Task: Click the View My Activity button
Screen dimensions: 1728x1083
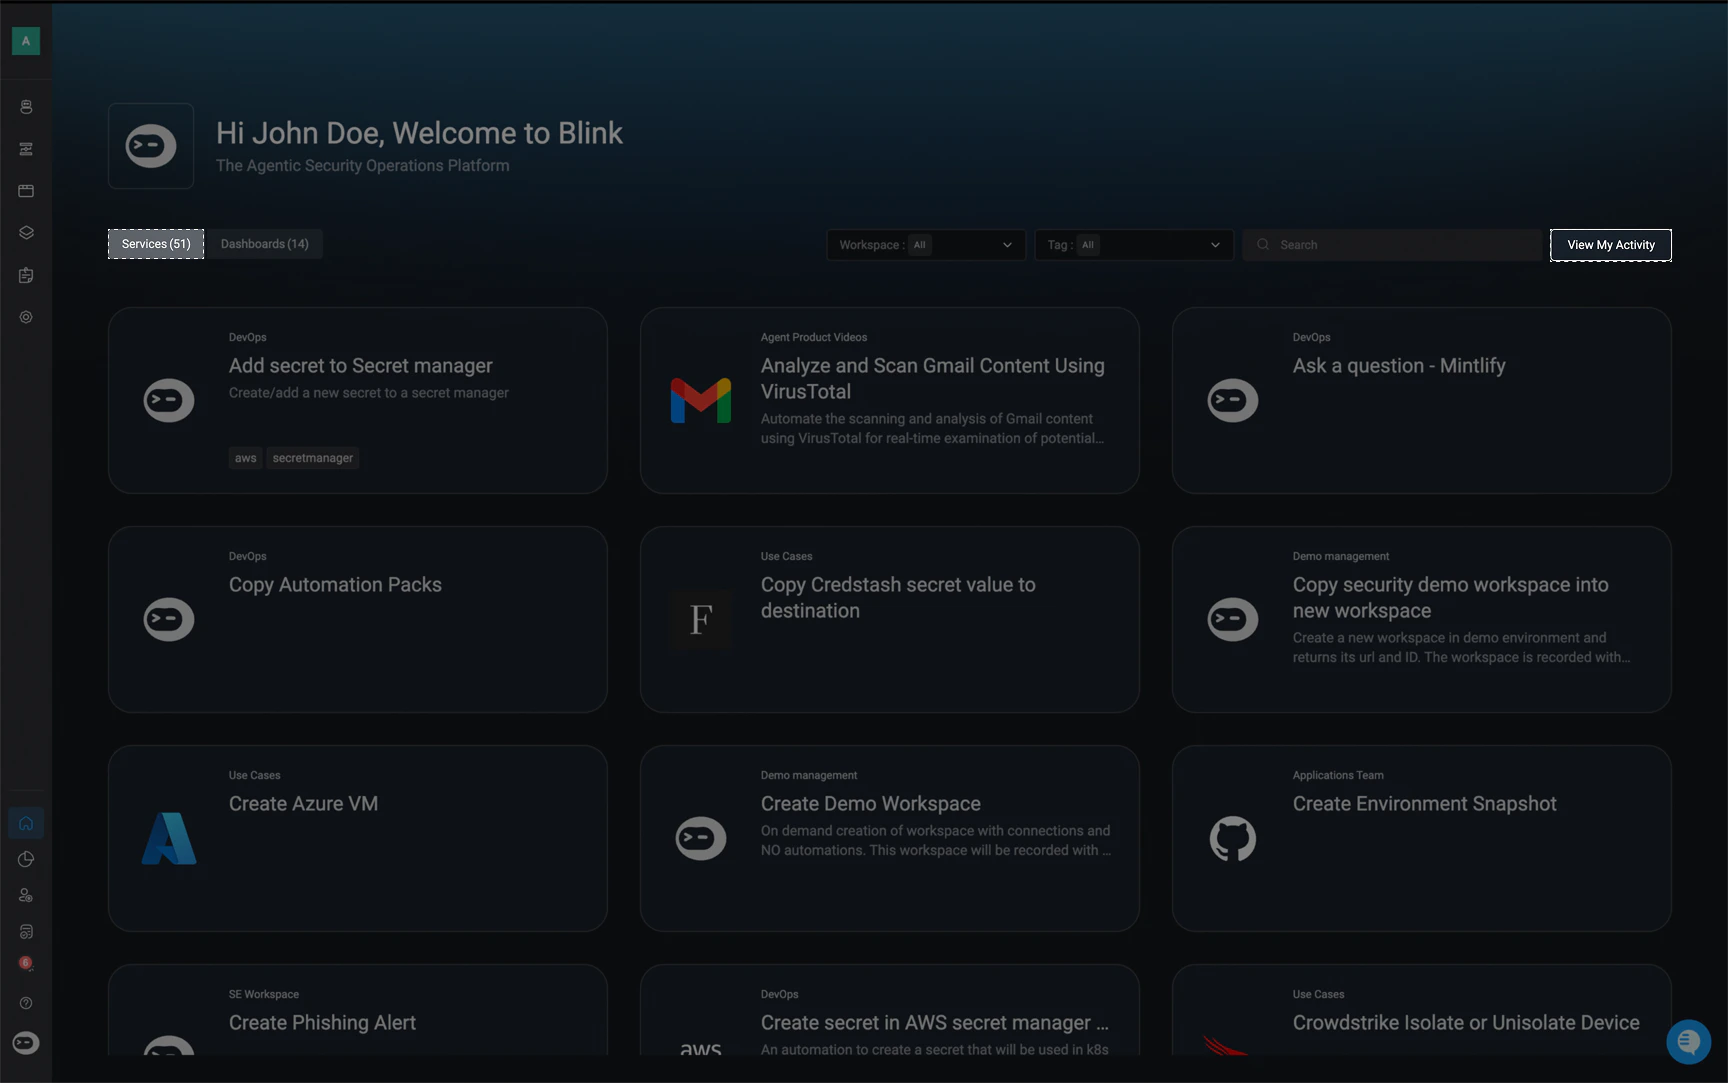Action: [1611, 245]
